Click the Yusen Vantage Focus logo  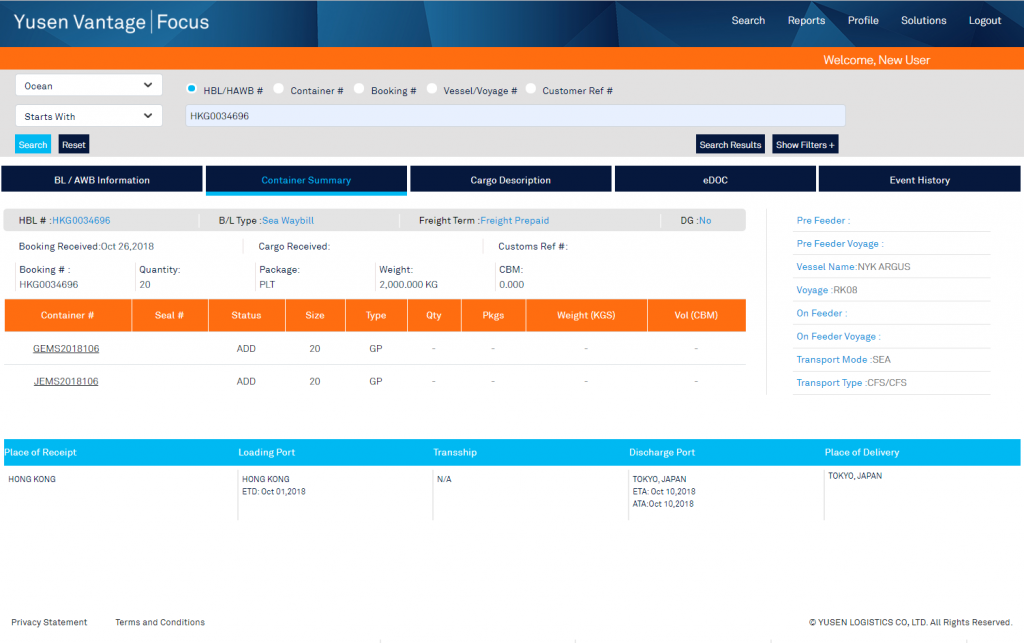pos(111,22)
